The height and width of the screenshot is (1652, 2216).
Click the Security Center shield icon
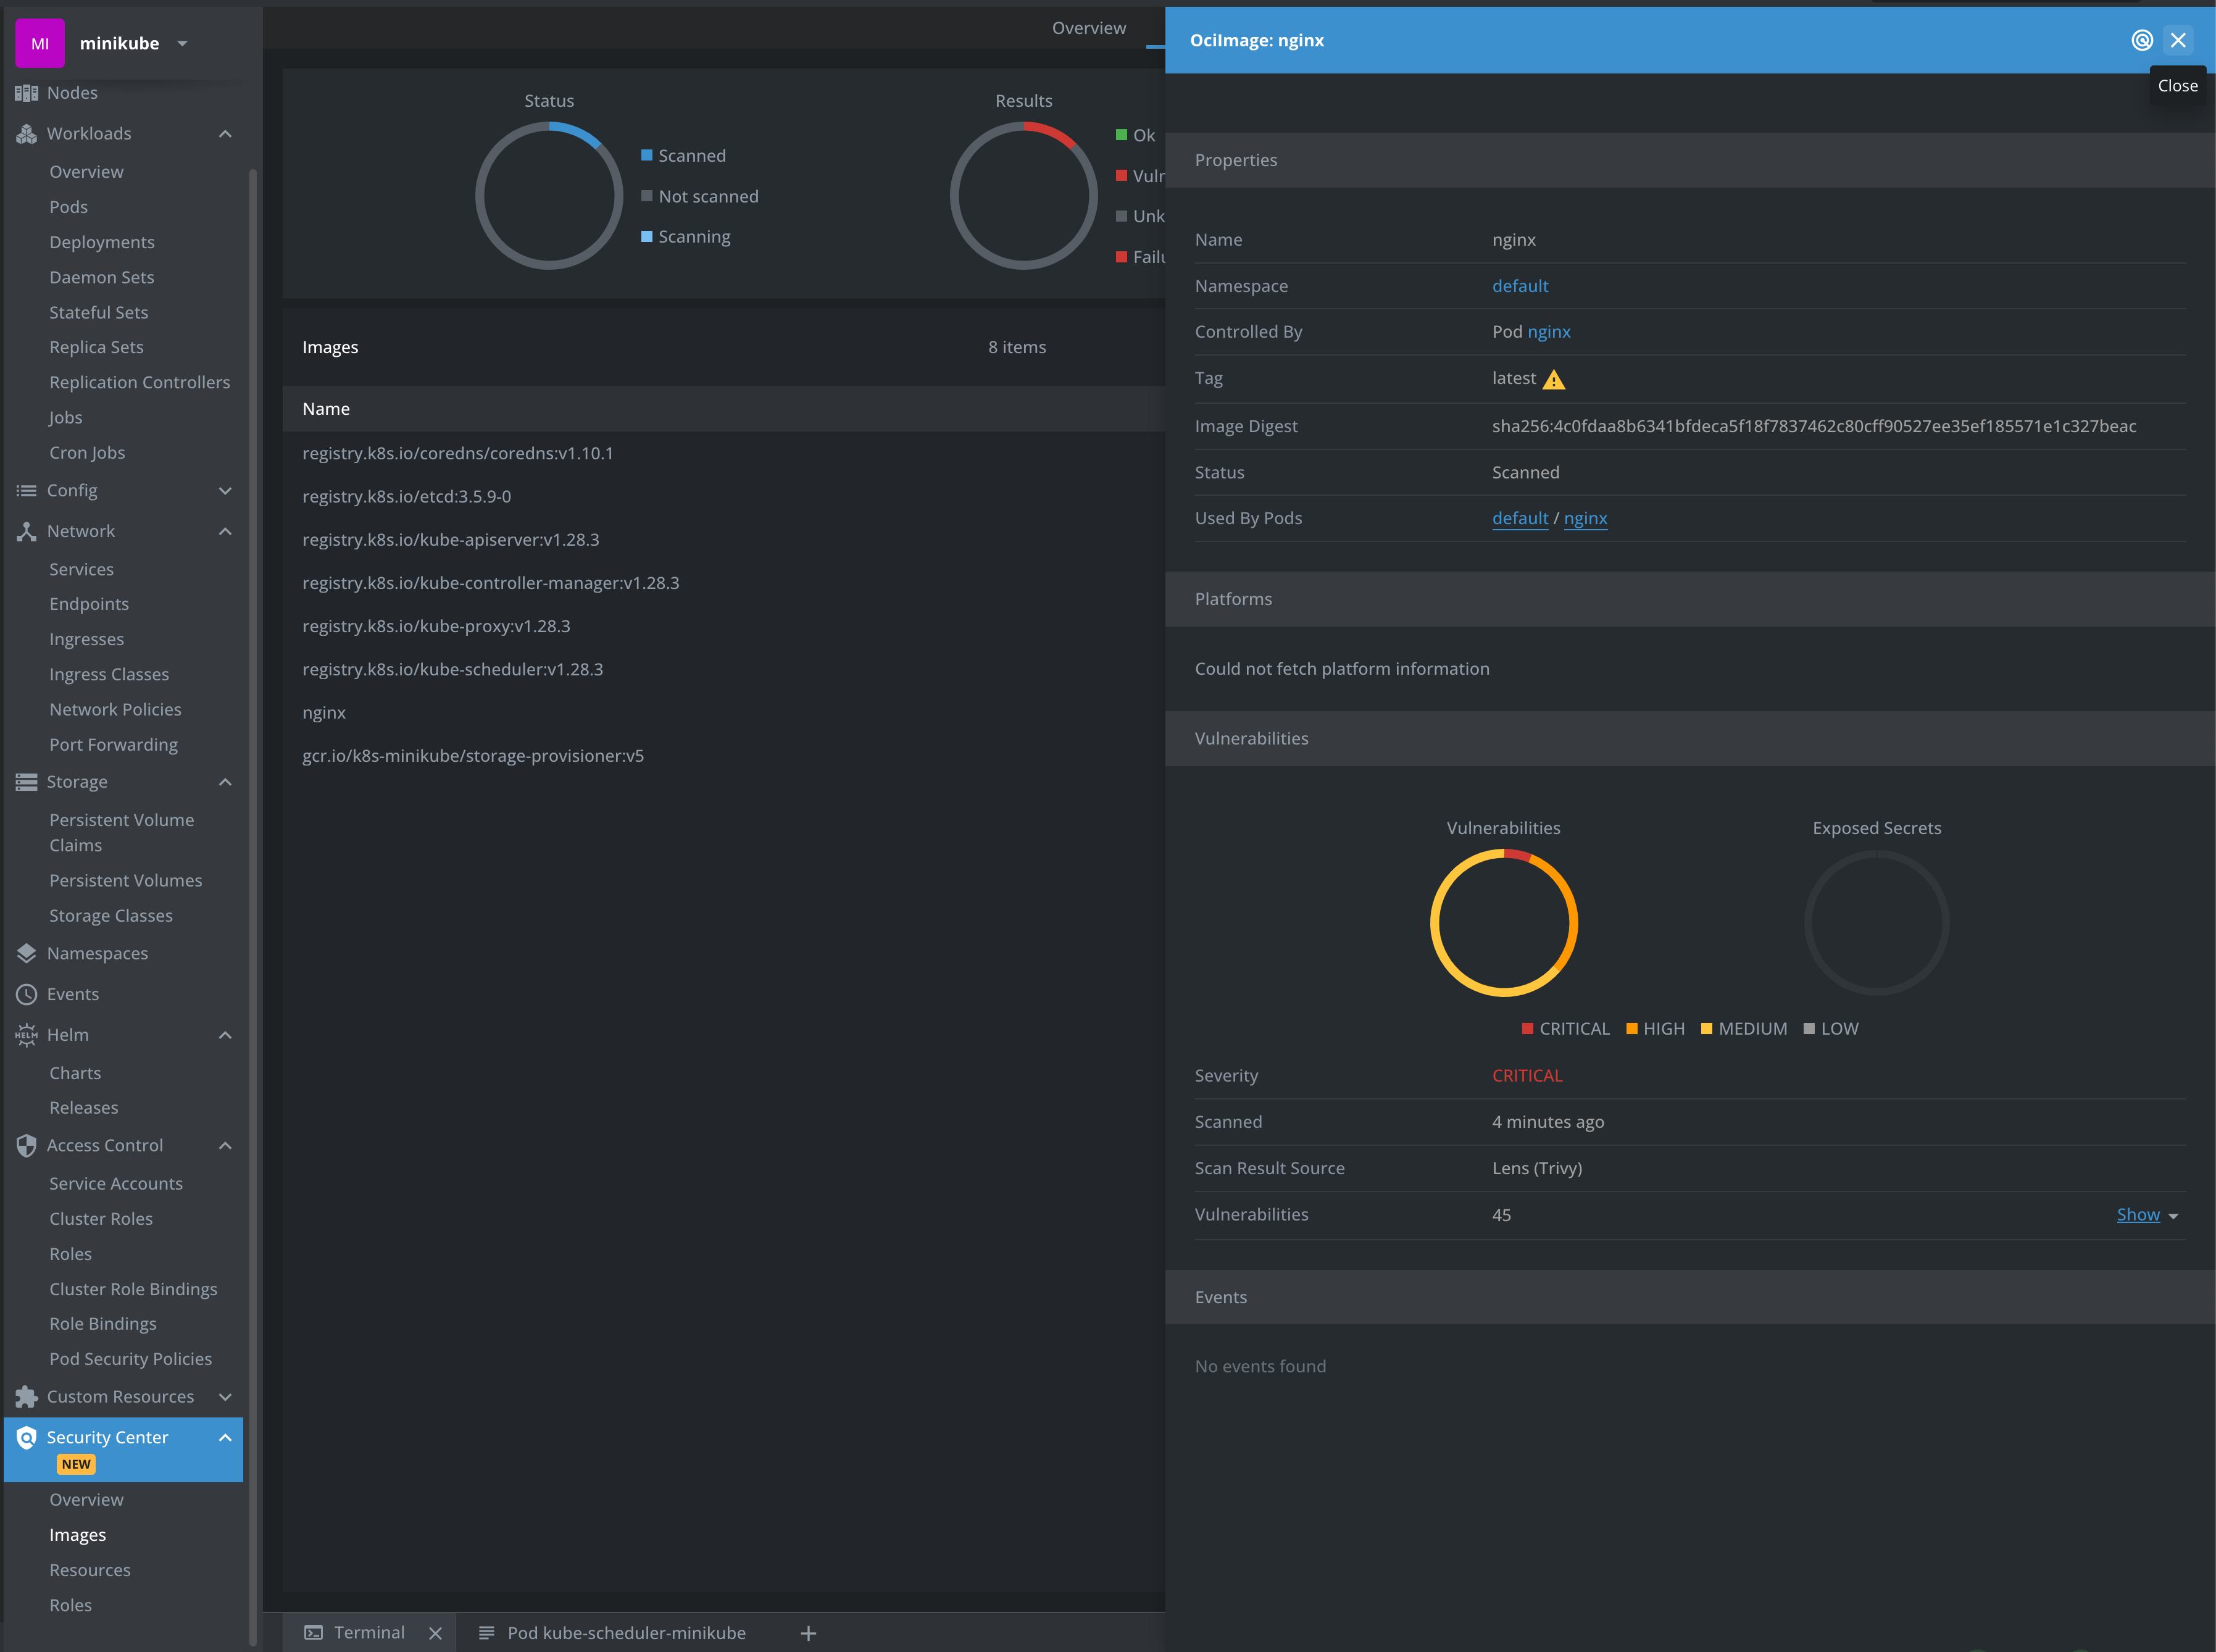26,1437
